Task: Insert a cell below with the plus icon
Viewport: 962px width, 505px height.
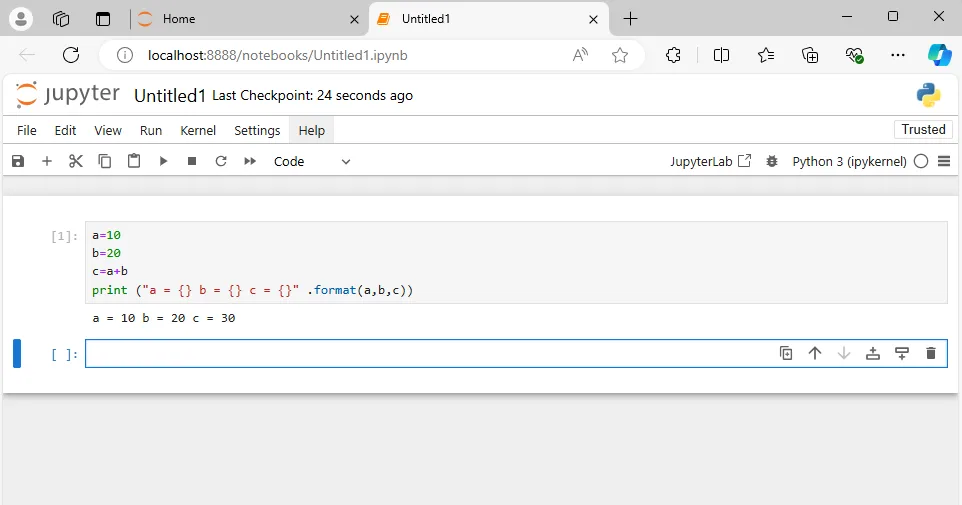Action: coord(47,161)
